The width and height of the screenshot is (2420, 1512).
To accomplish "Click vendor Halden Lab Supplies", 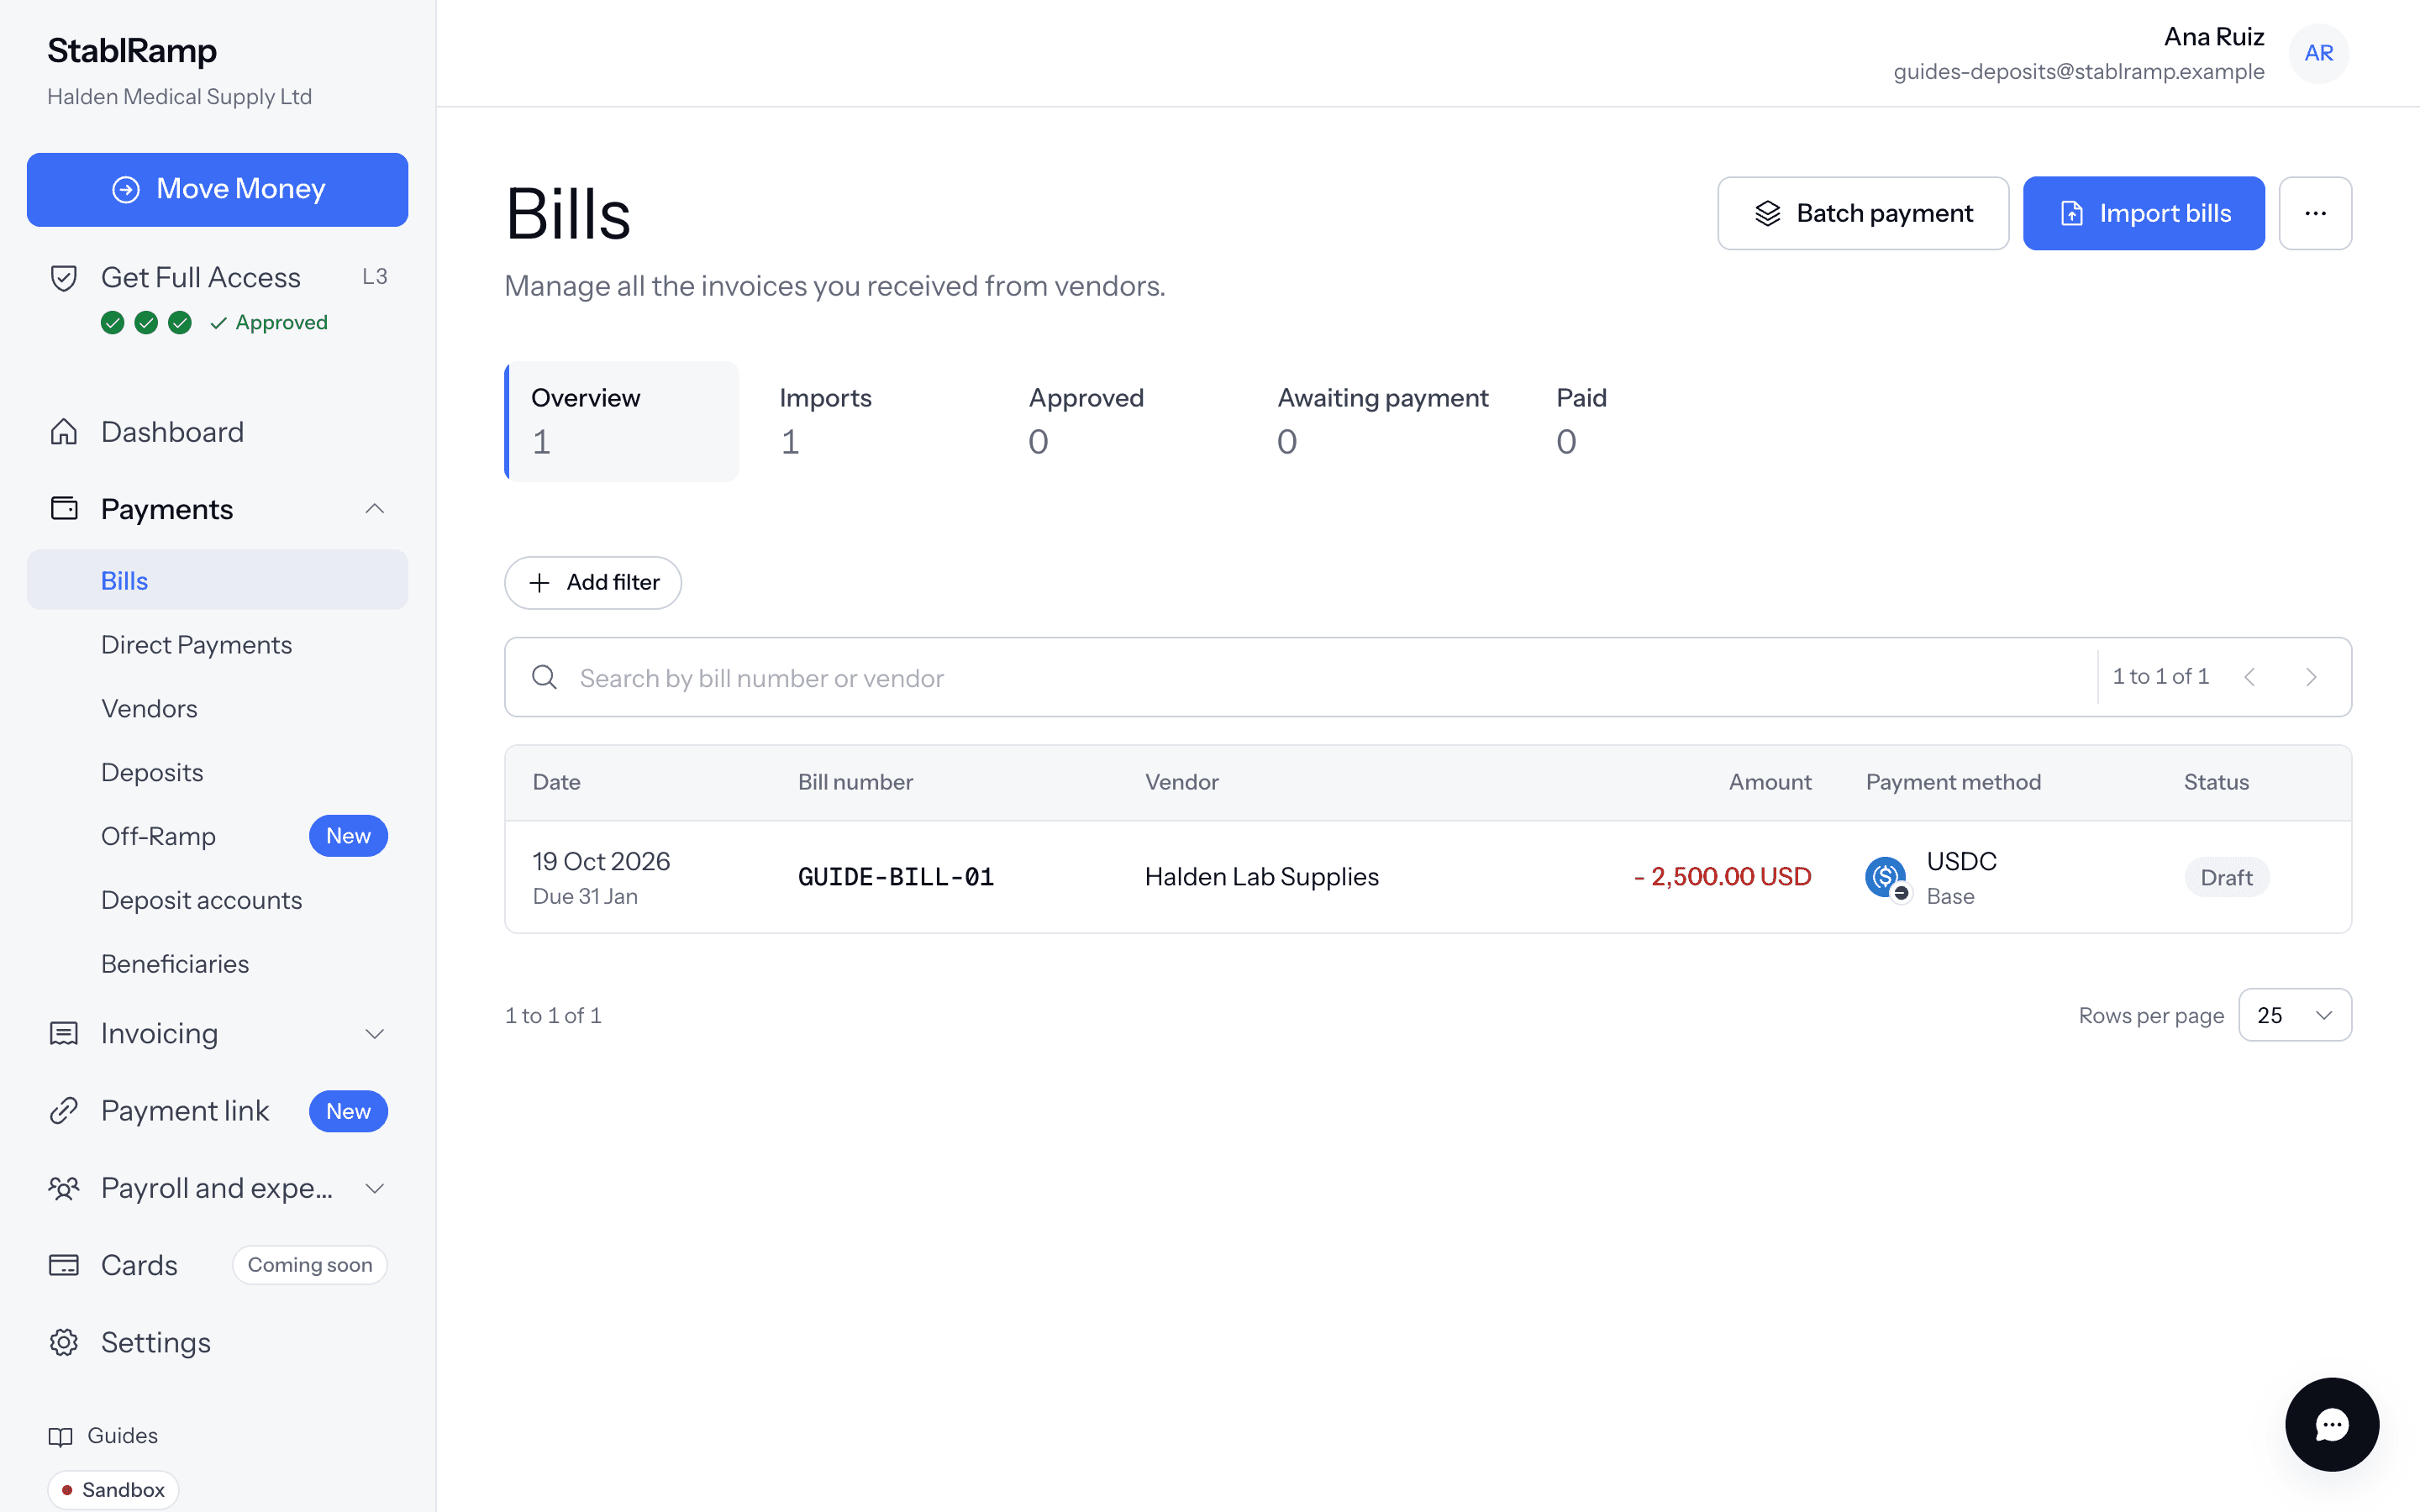I will 1262,877.
